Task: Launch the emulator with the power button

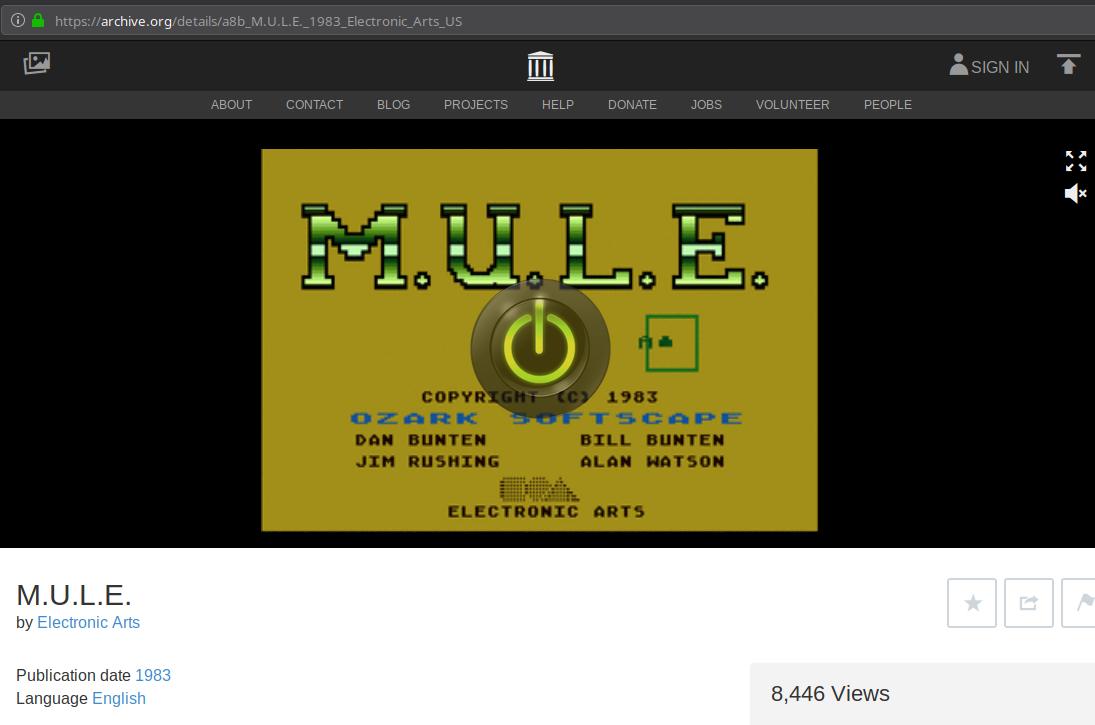Action: click(538, 348)
